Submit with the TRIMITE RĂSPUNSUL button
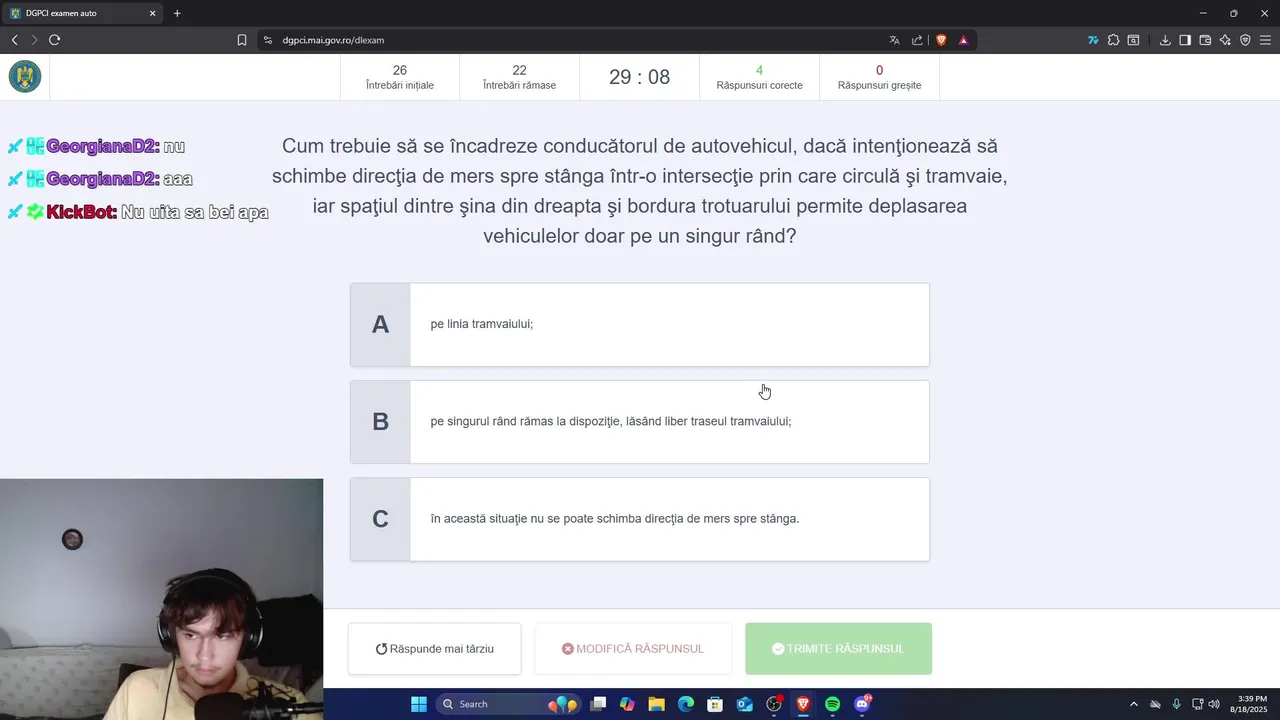Viewport: 1280px width, 720px height. 838,649
